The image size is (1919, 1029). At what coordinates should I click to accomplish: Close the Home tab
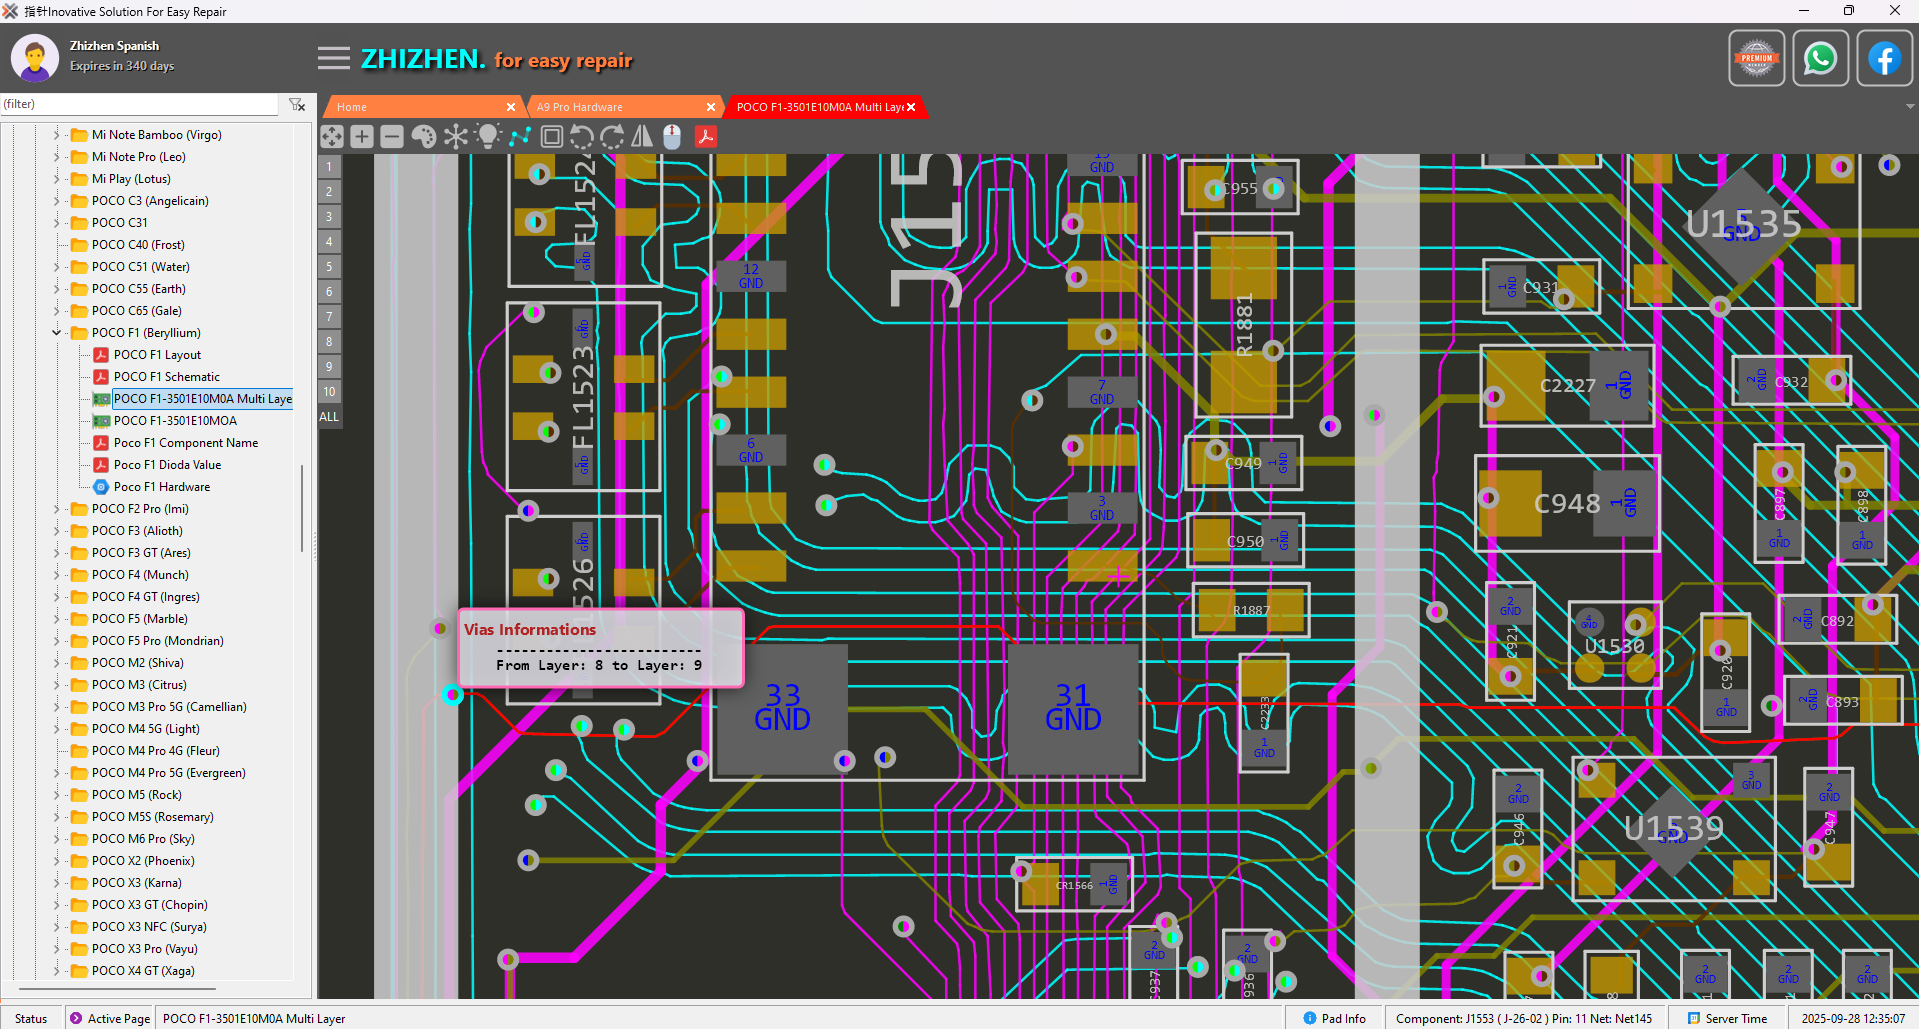pyautogui.click(x=511, y=107)
